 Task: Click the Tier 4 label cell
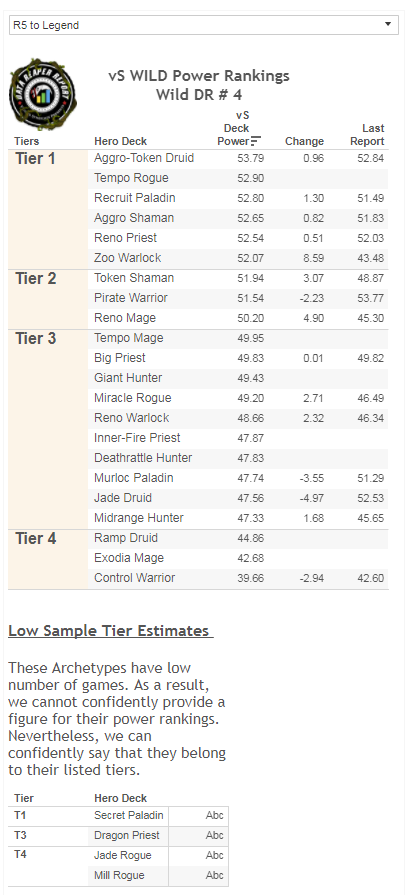pos(49,559)
